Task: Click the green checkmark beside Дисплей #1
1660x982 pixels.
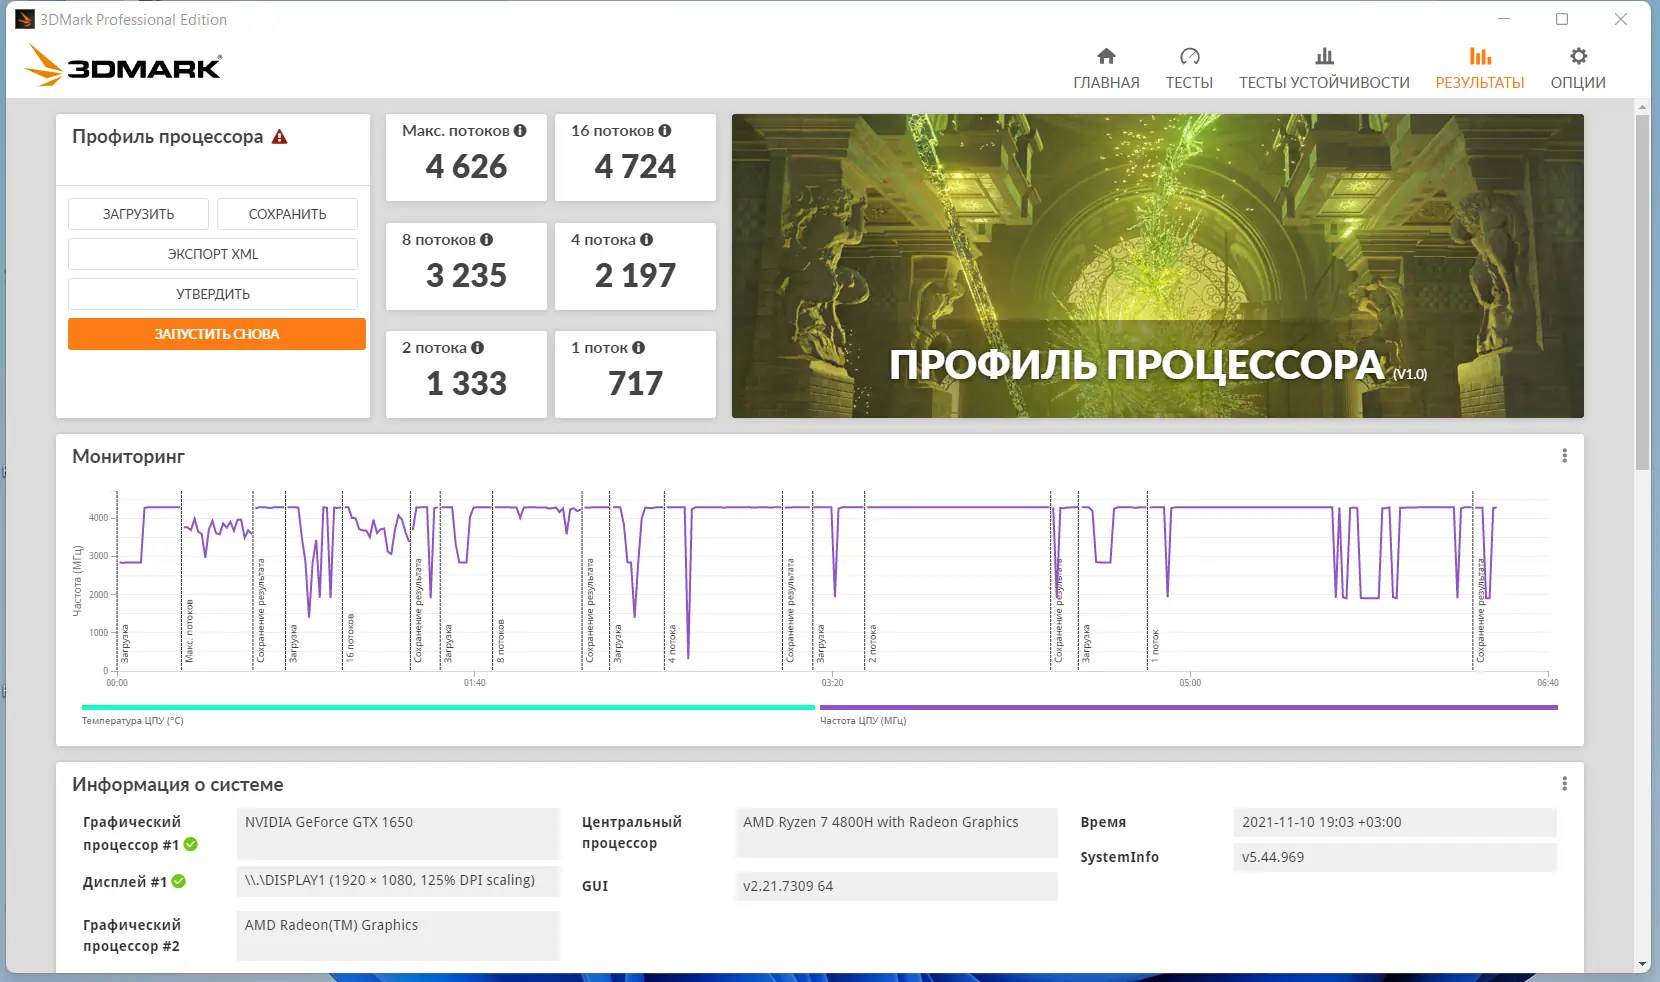Action: click(178, 881)
